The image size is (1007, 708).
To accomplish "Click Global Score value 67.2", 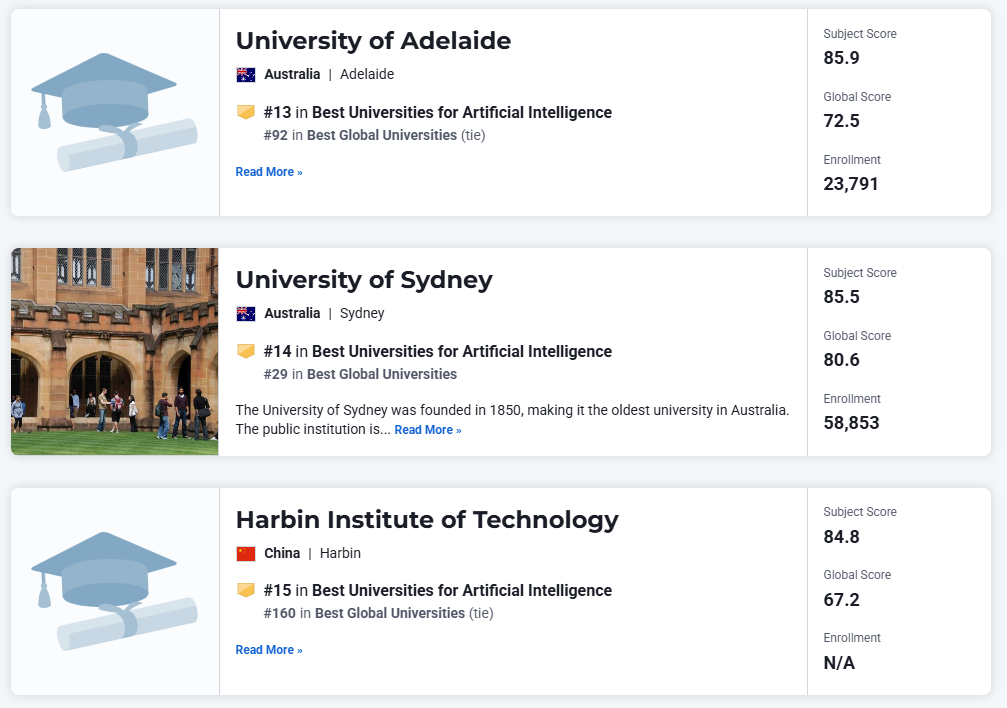I will (841, 599).
